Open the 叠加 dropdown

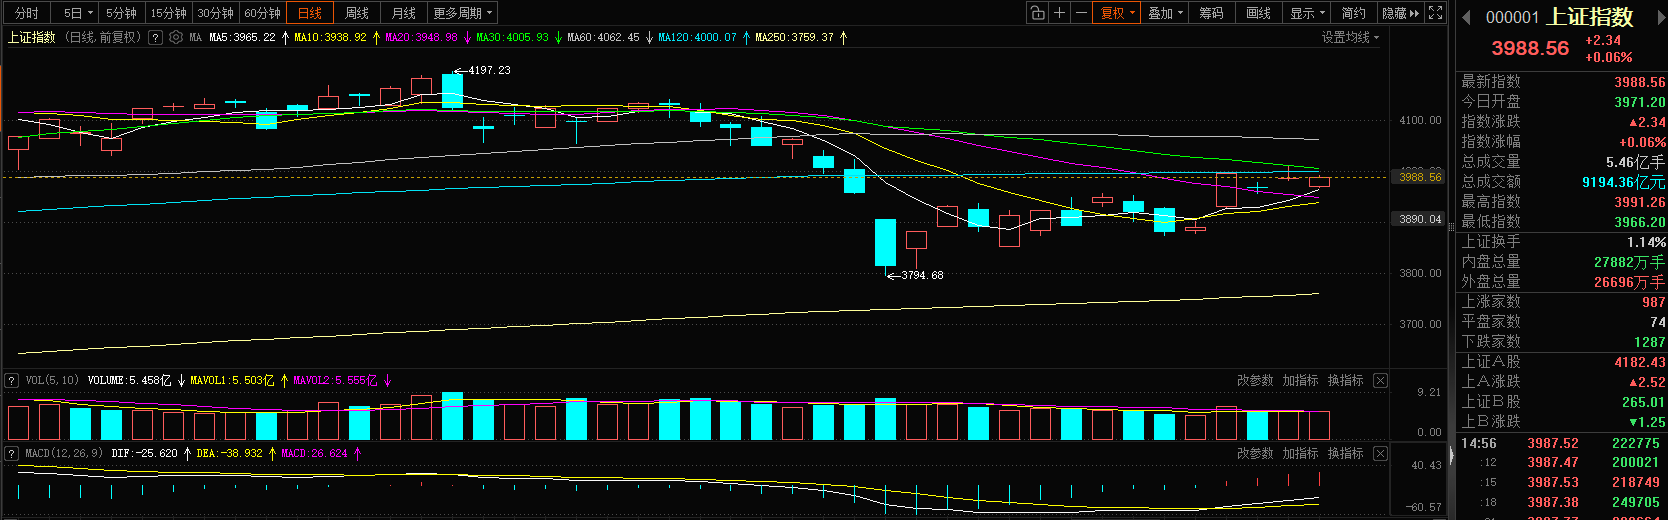point(1165,13)
